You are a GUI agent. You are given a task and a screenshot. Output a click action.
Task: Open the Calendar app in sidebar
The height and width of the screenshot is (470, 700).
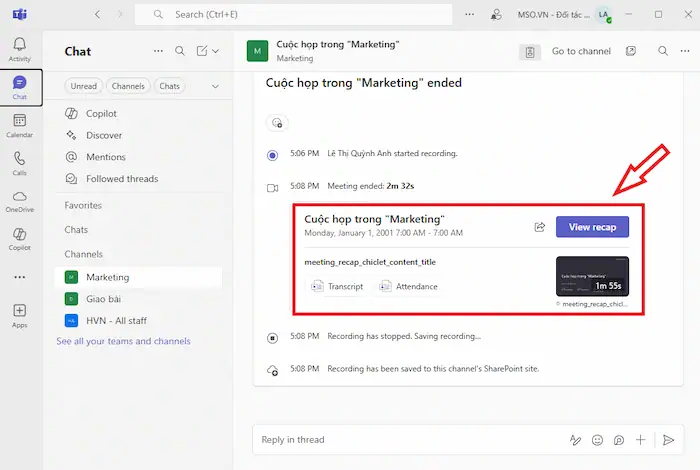20,125
